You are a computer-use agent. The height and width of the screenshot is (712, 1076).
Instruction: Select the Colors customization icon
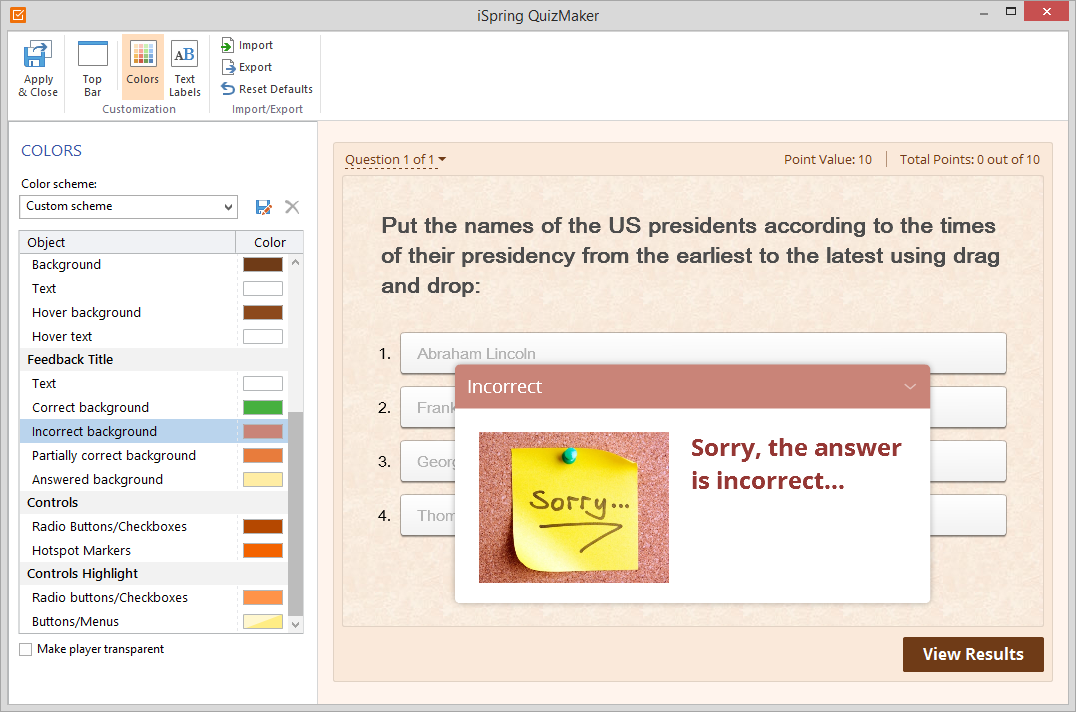click(x=143, y=55)
